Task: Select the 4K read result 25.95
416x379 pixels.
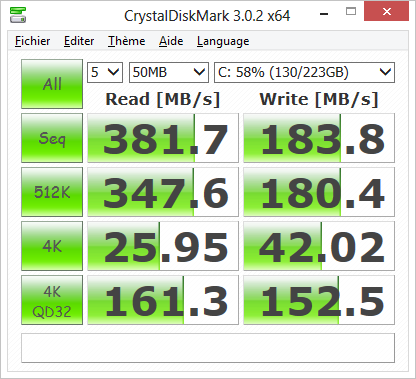Action: 163,246
